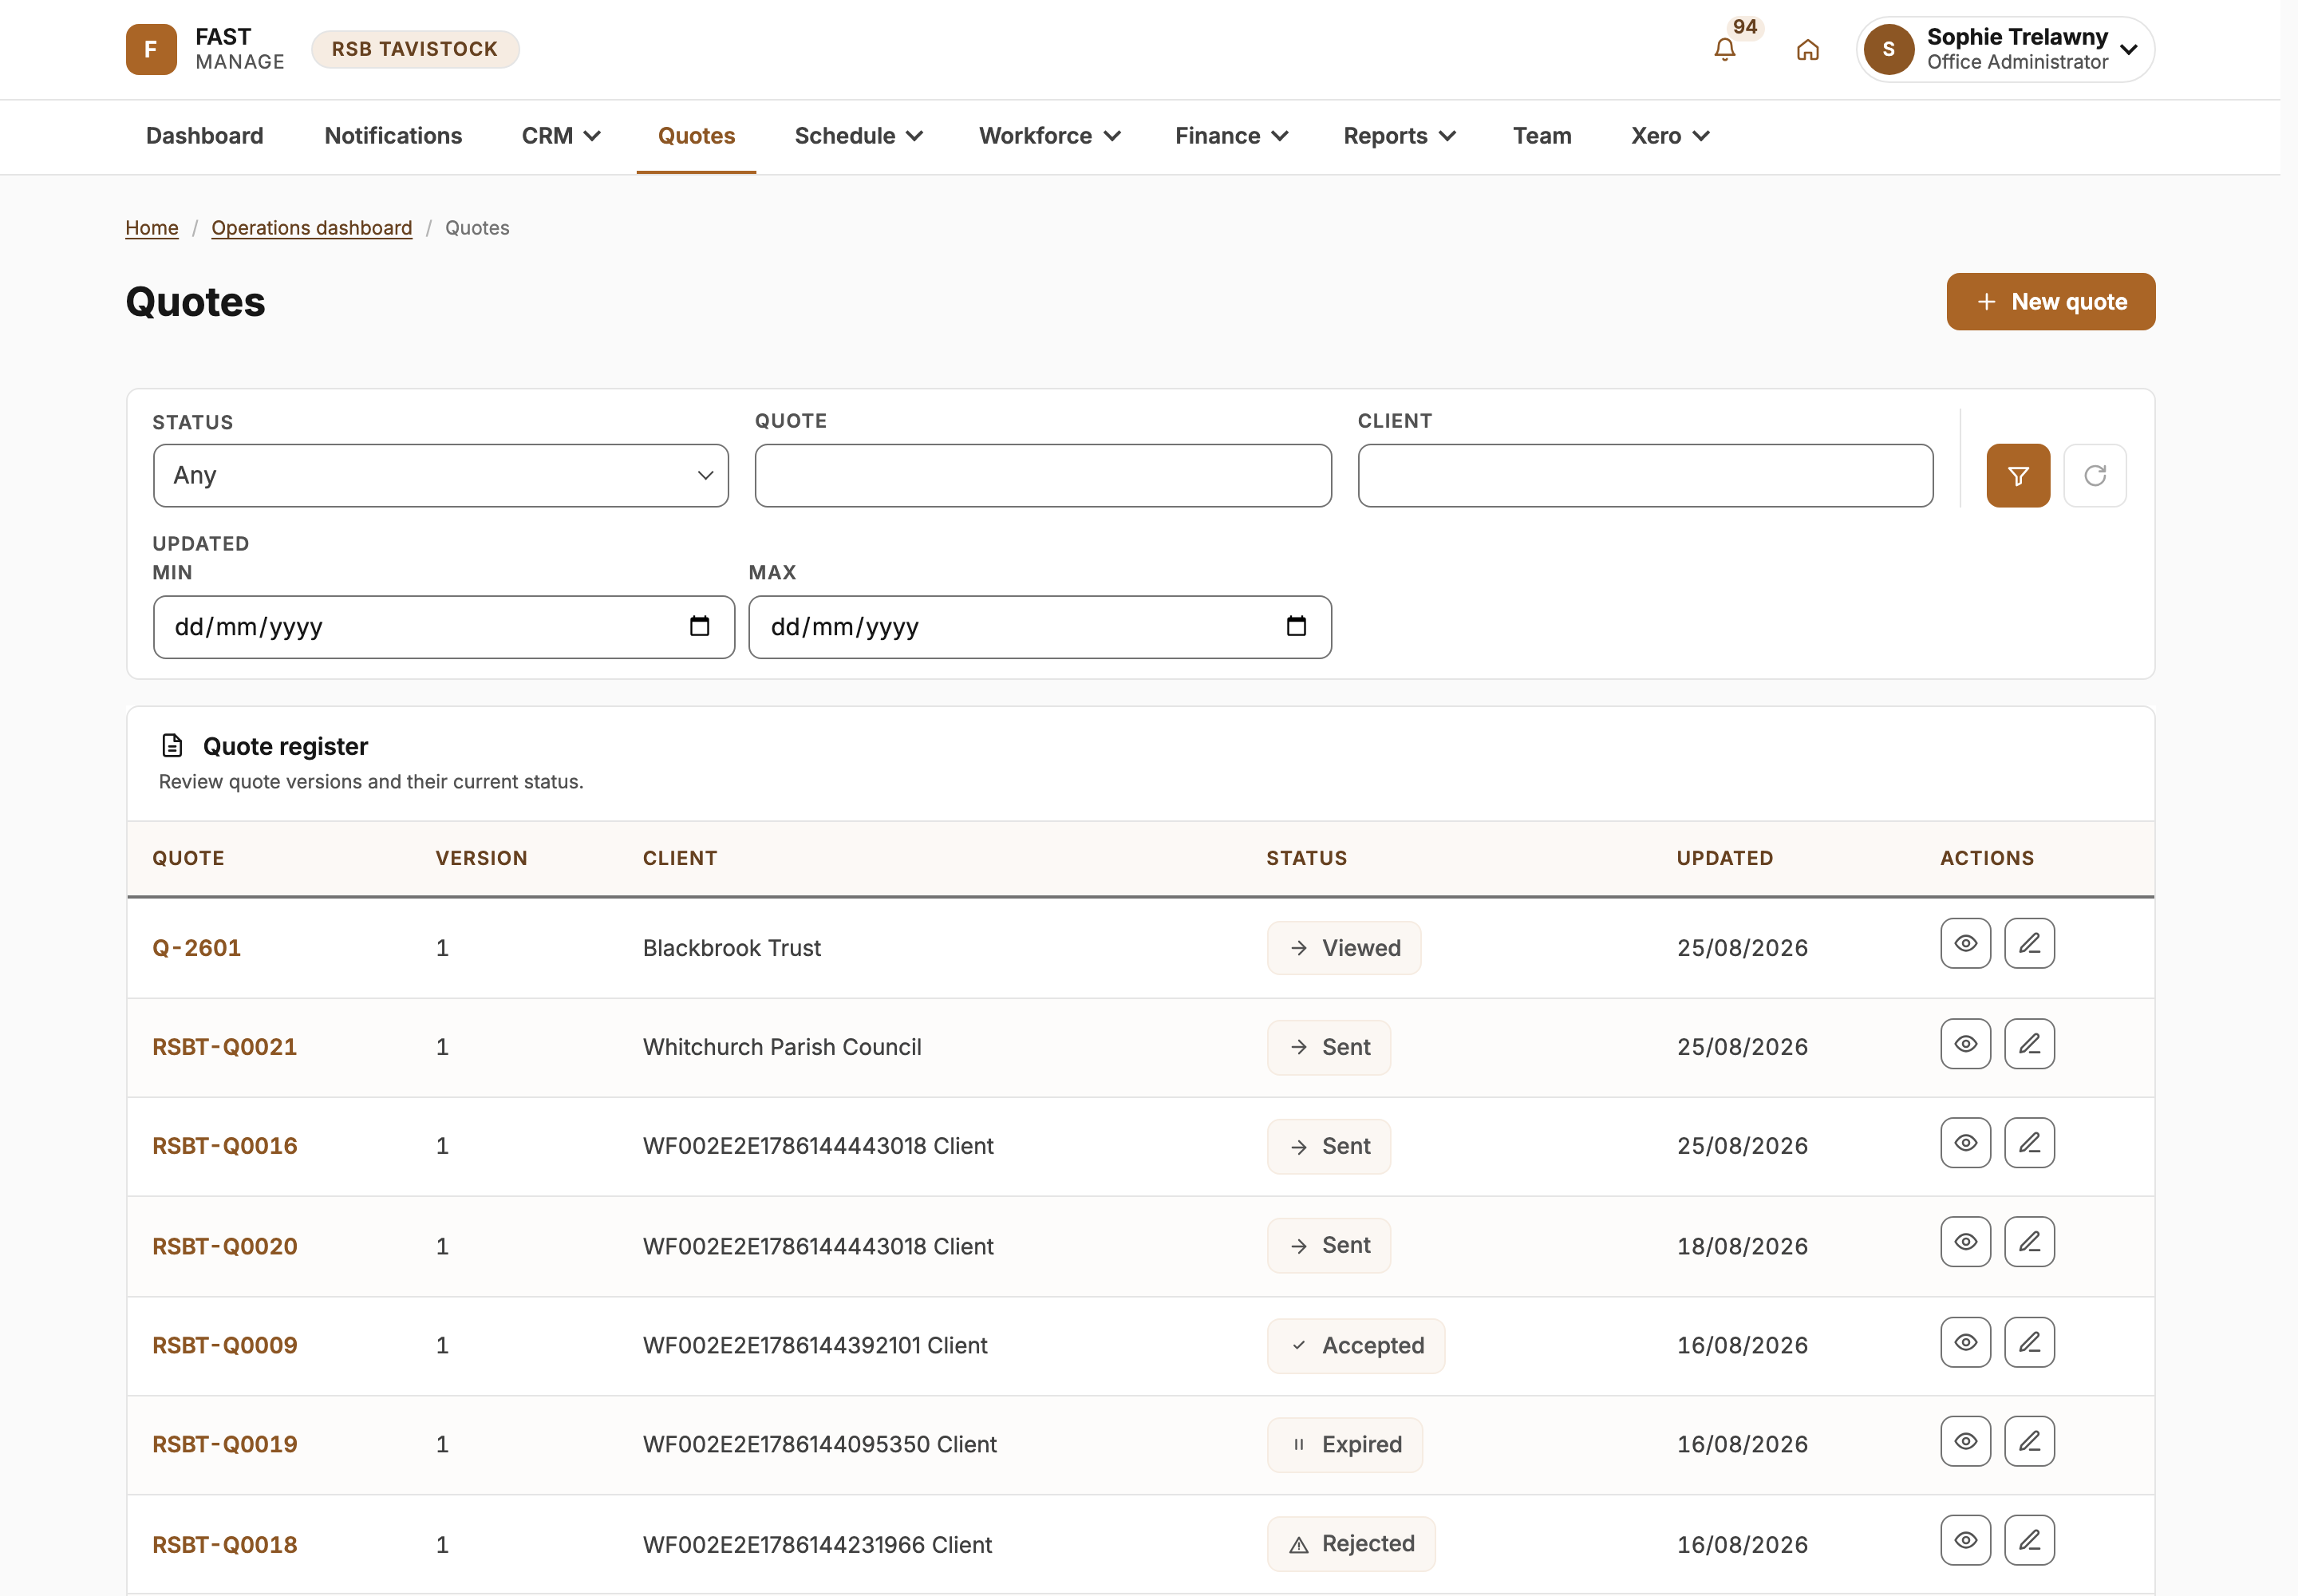The height and width of the screenshot is (1596, 2298).
Task: Open the Status dropdown set to Any
Action: pyautogui.click(x=441, y=476)
